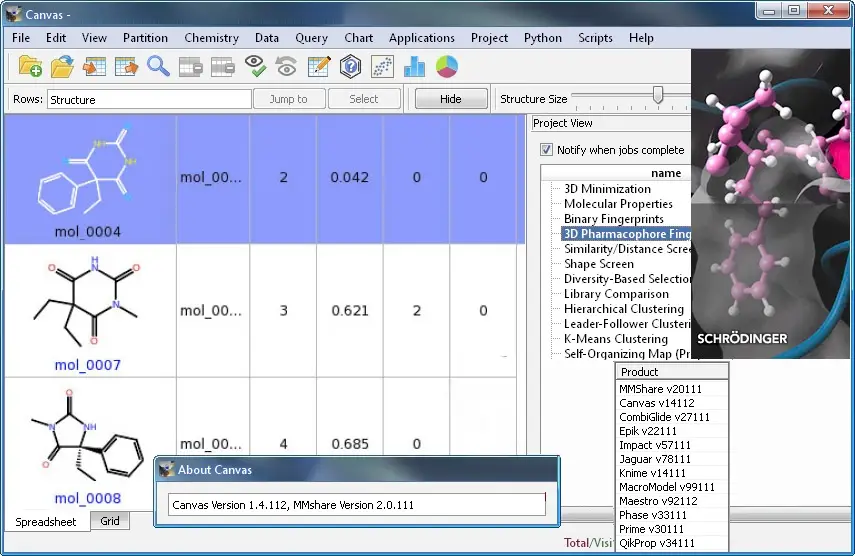
Task: Select Diversity-Based Selection tree item
Action: click(x=627, y=279)
